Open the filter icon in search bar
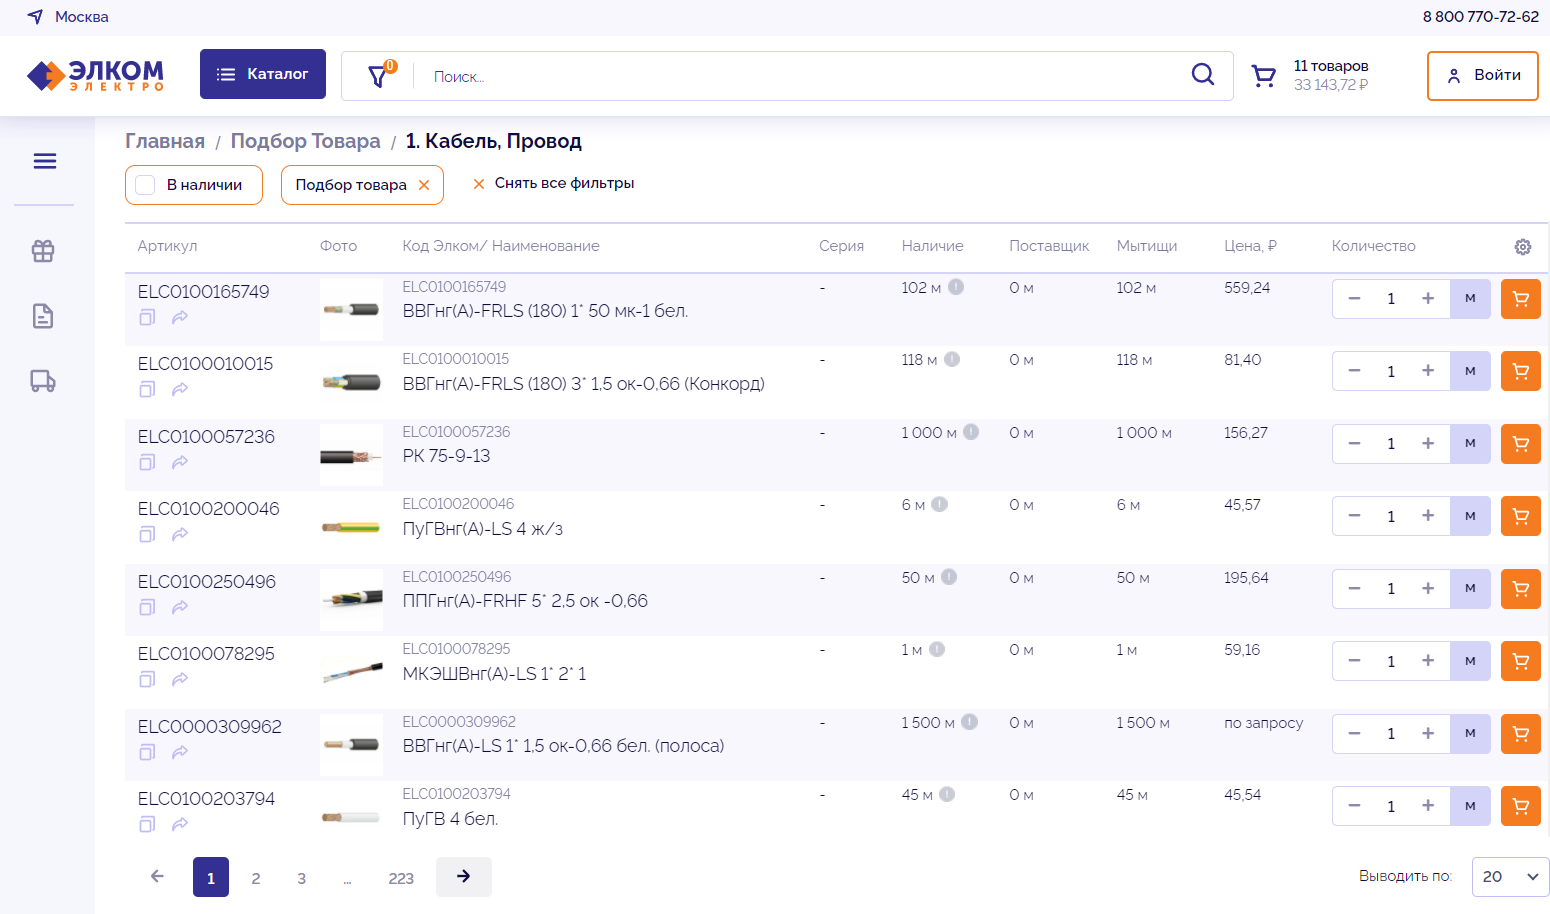This screenshot has width=1550, height=914. [379, 76]
